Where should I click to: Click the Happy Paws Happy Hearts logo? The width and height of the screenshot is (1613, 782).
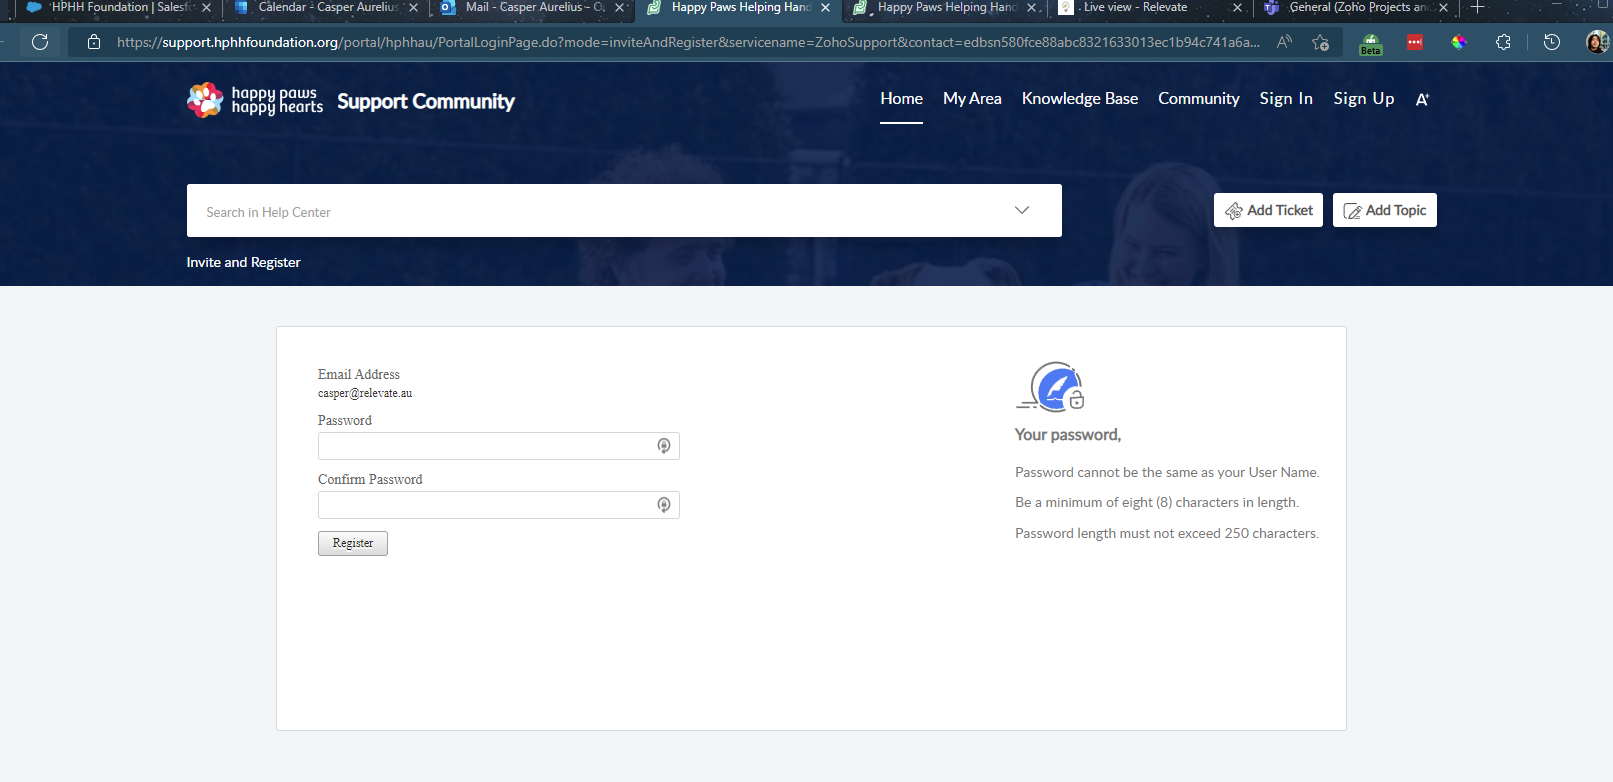point(254,100)
